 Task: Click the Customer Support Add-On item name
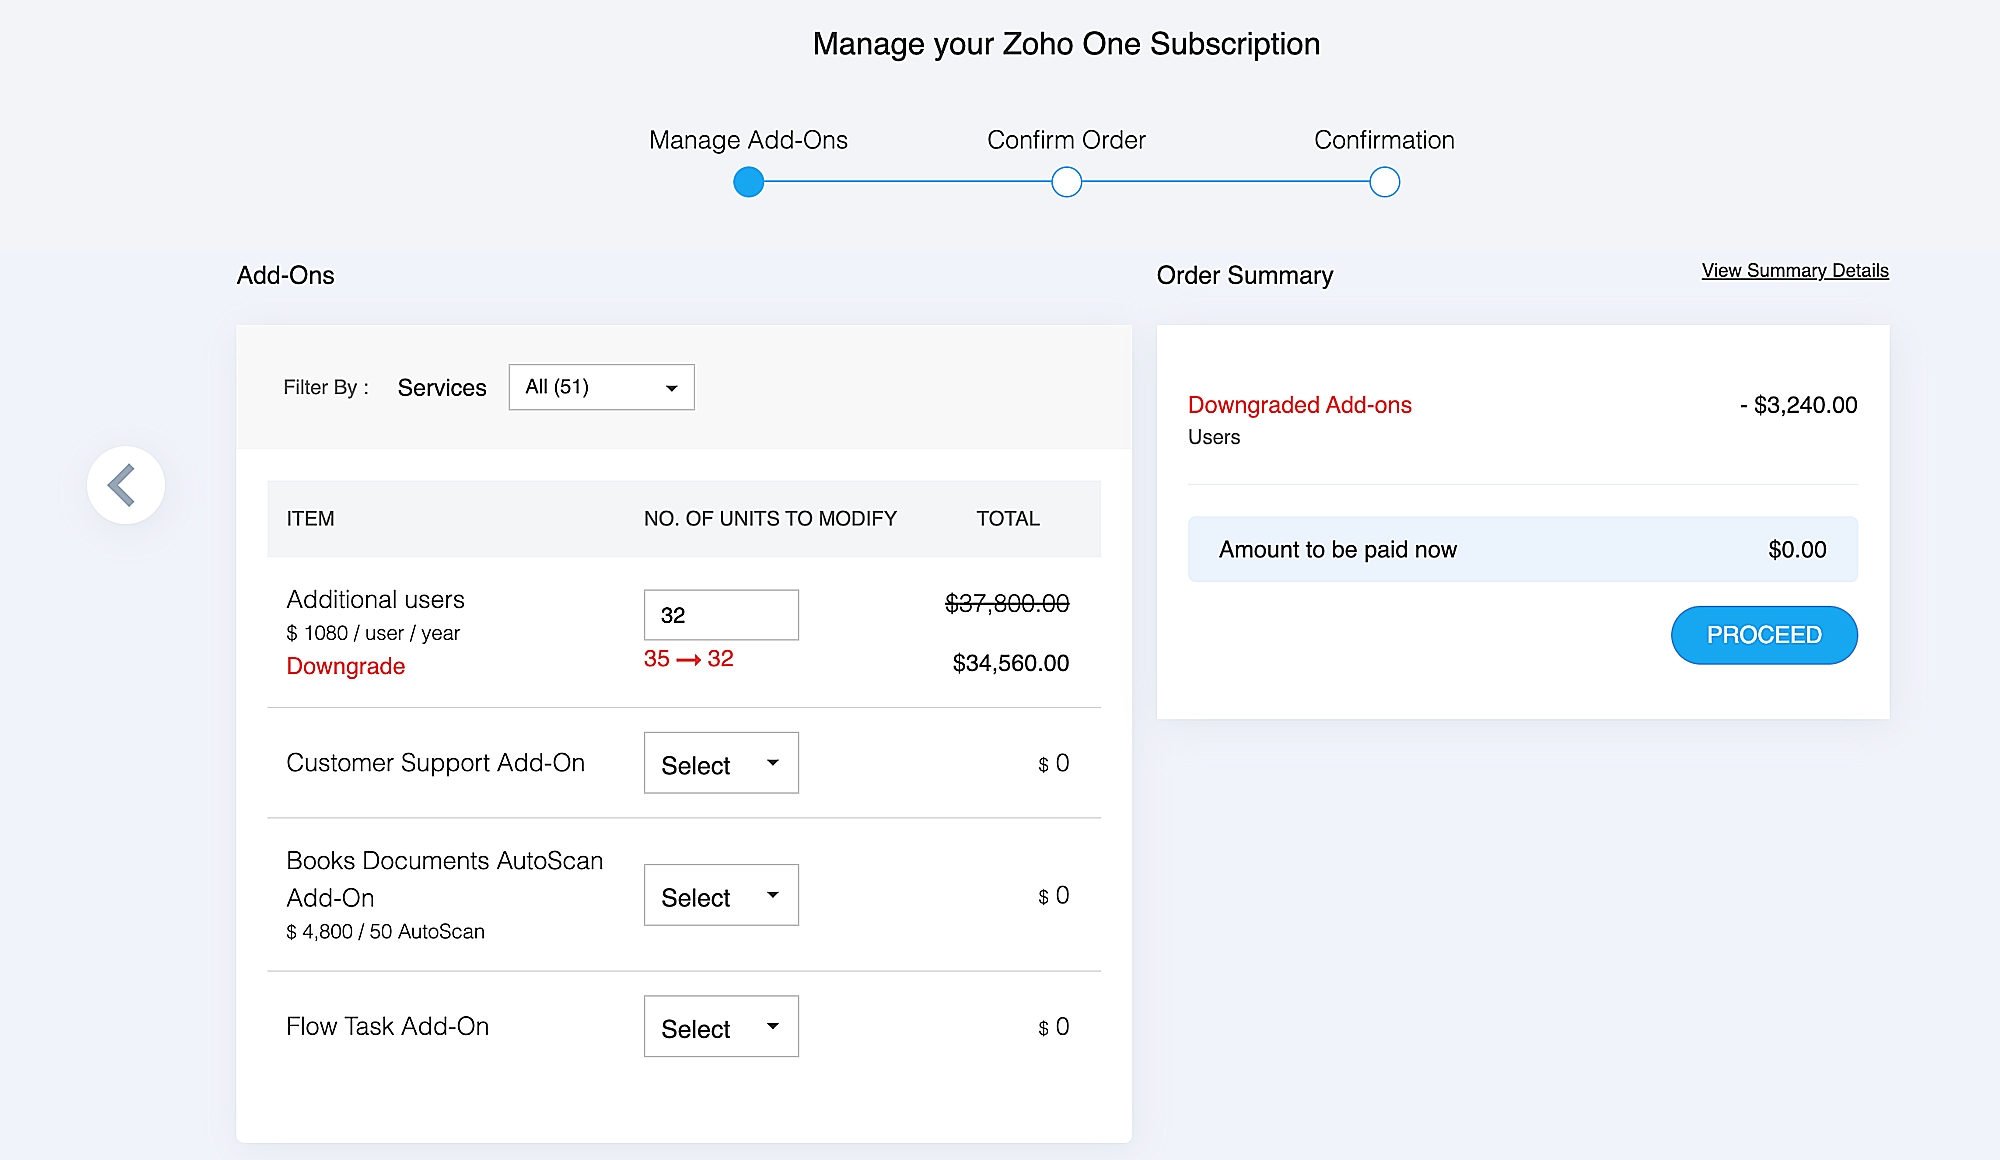point(435,763)
